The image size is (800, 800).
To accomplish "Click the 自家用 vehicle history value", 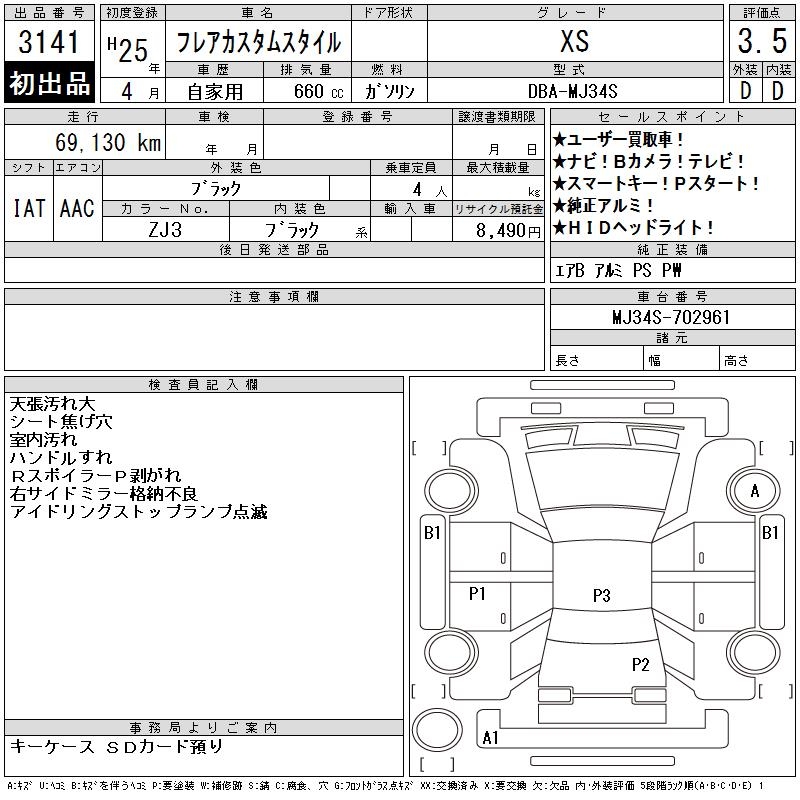I will (x=215, y=92).
